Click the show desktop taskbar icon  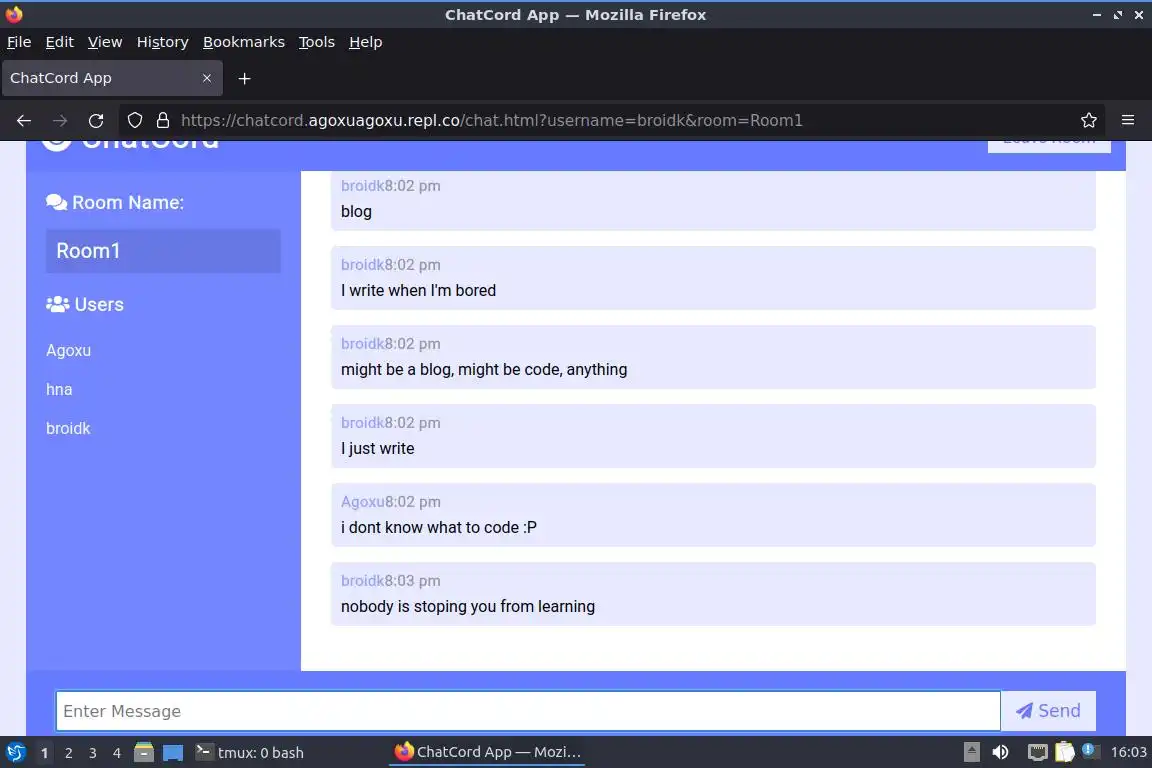pyautogui.click(x=173, y=753)
